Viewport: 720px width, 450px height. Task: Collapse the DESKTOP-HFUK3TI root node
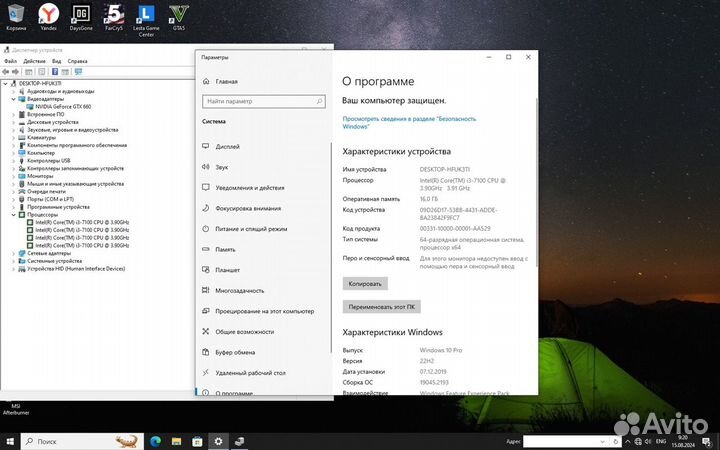coord(6,84)
